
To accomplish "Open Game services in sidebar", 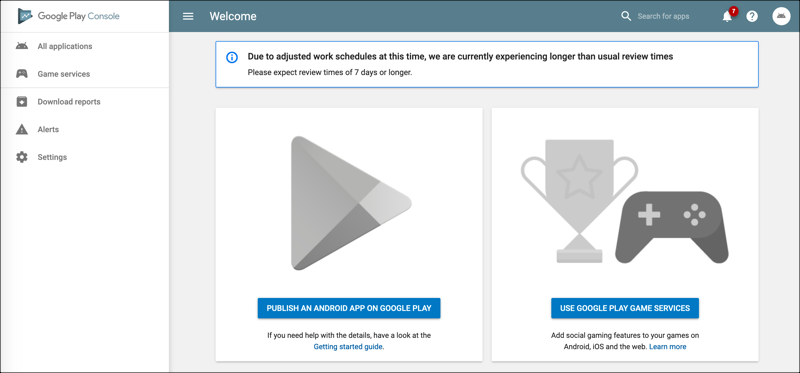I will click(85, 74).
